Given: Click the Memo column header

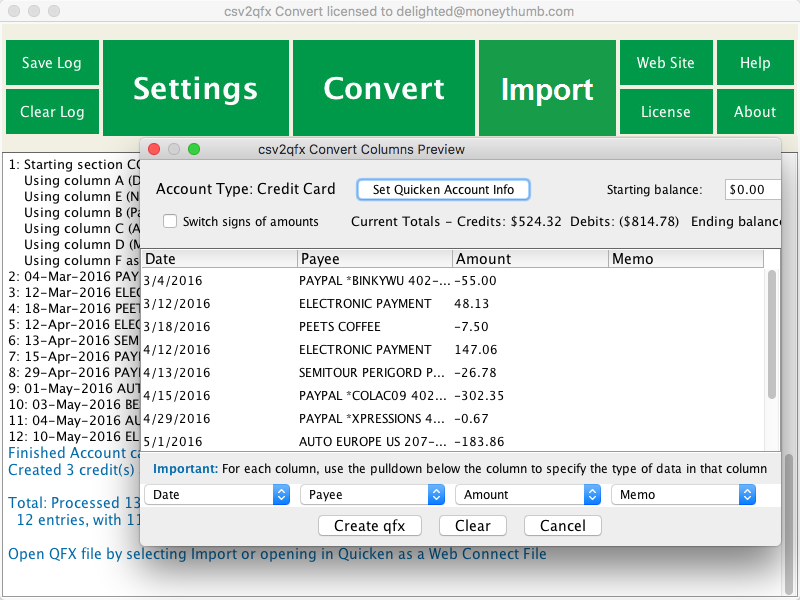Looking at the screenshot, I should point(686,259).
